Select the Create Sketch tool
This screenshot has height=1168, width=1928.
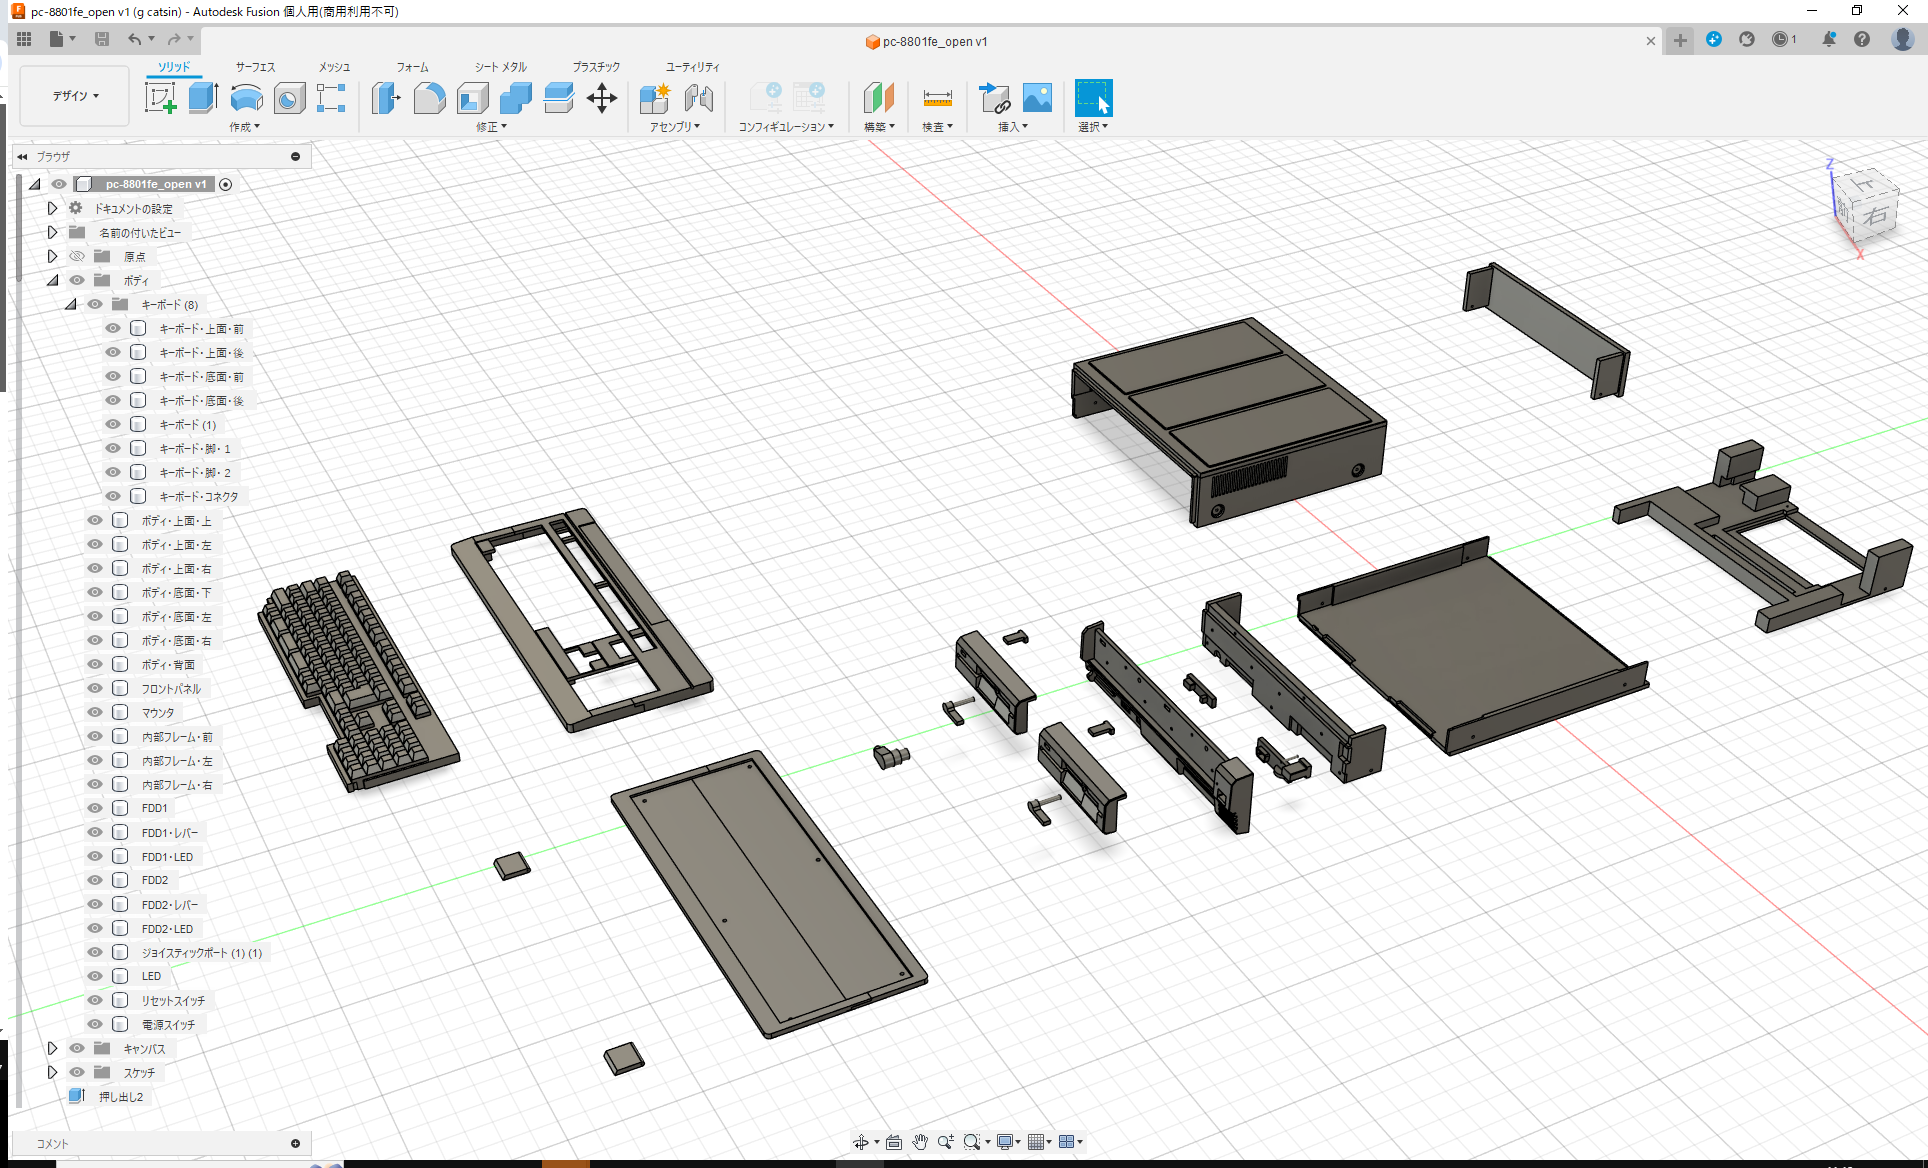(161, 98)
